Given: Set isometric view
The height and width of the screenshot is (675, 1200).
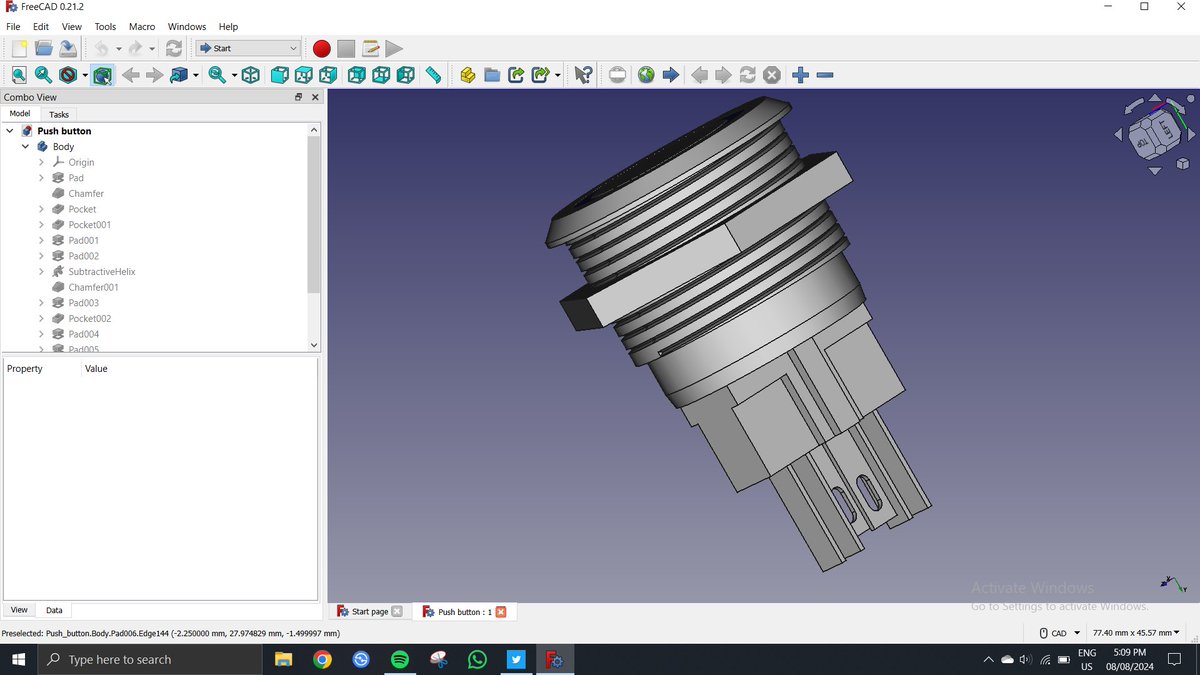Looking at the screenshot, I should pos(251,75).
